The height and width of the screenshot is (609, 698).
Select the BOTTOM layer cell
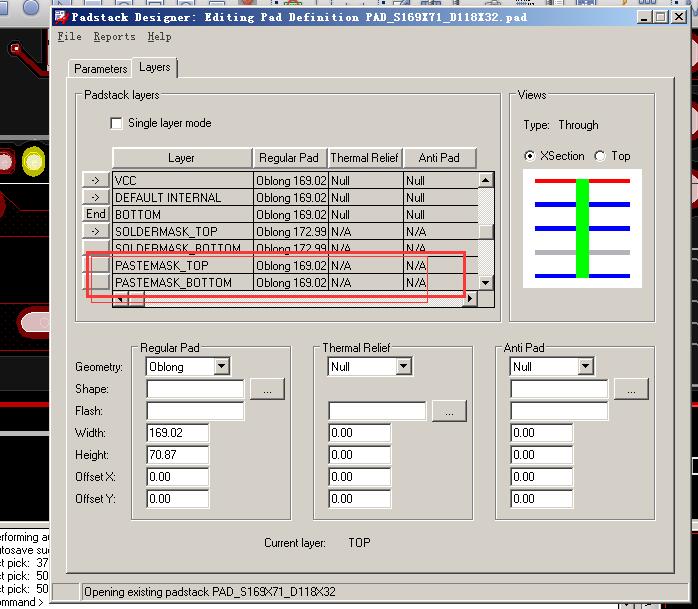point(183,214)
